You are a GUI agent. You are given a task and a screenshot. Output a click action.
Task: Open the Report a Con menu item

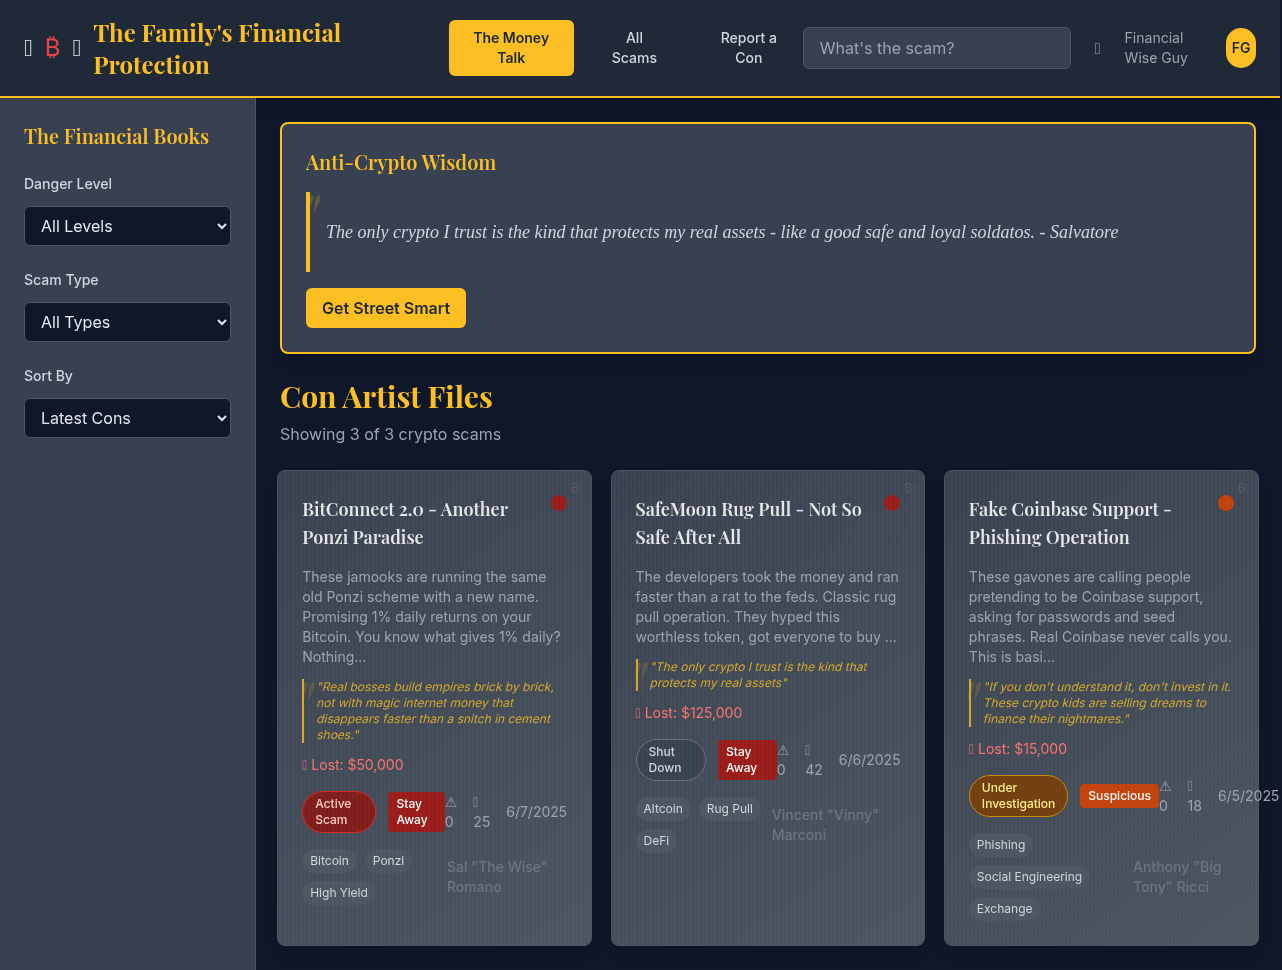(748, 48)
